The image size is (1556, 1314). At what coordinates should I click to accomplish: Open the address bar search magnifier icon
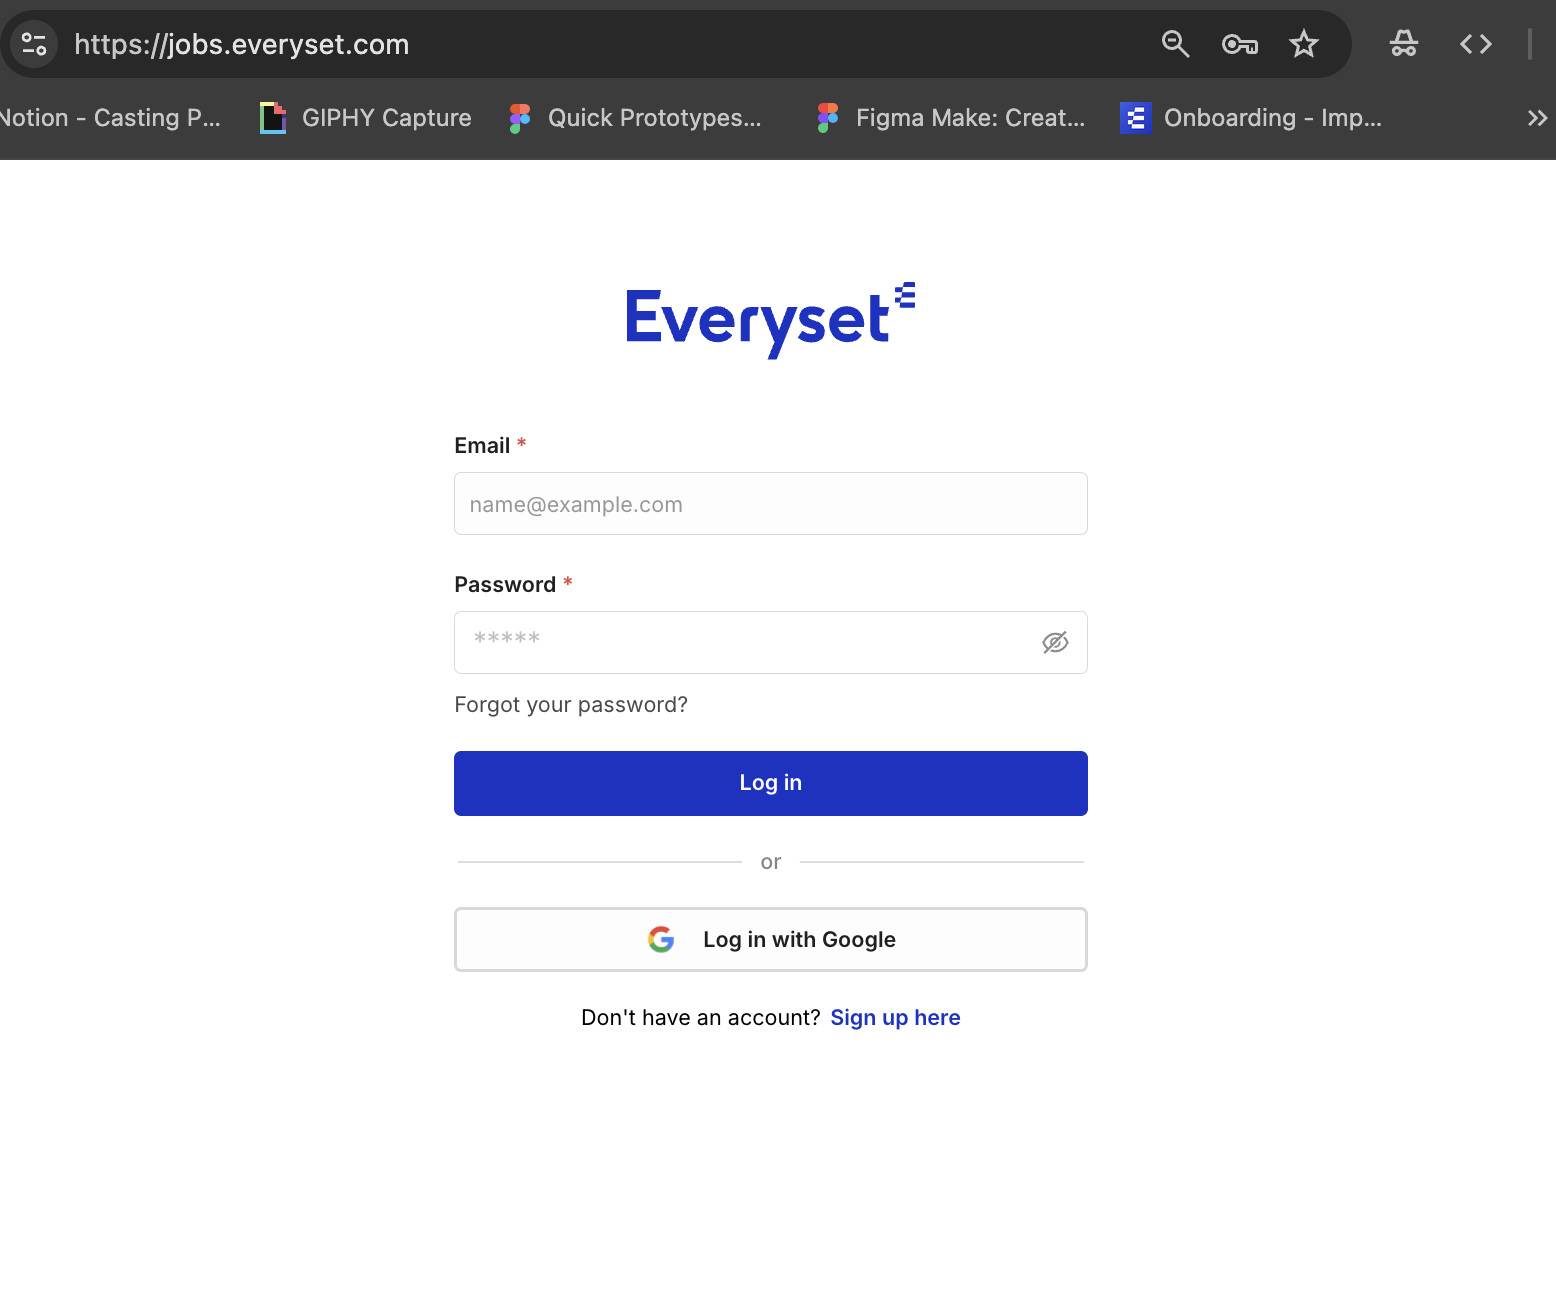coord(1175,44)
